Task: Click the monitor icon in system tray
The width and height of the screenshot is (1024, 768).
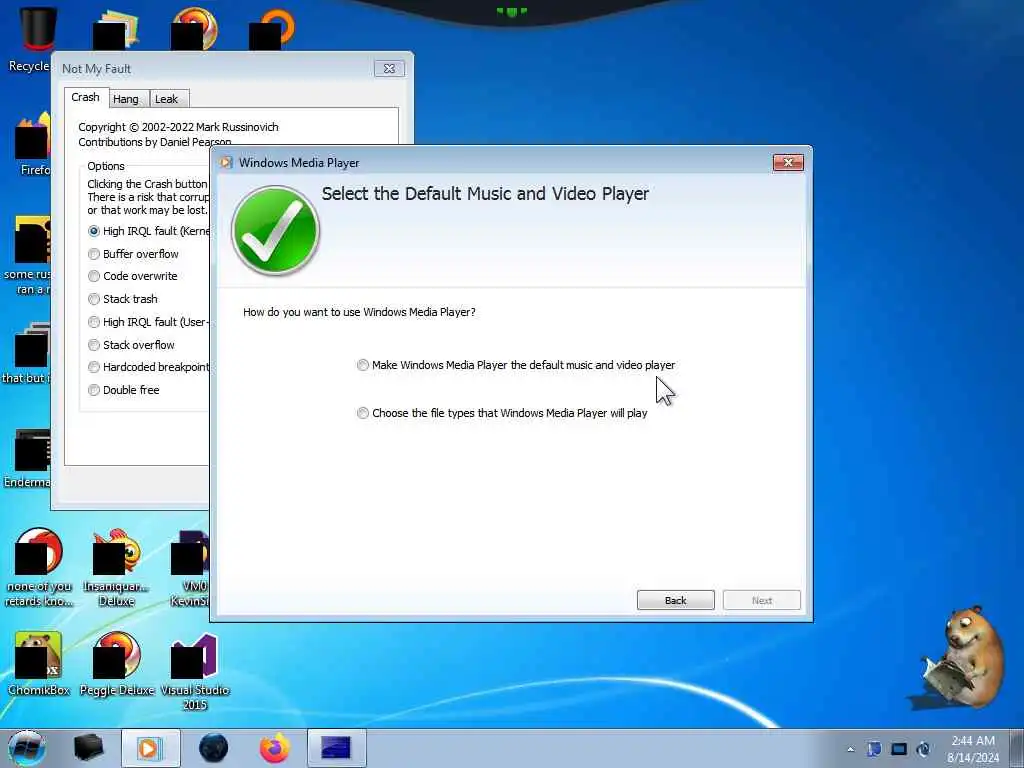Action: coord(899,749)
